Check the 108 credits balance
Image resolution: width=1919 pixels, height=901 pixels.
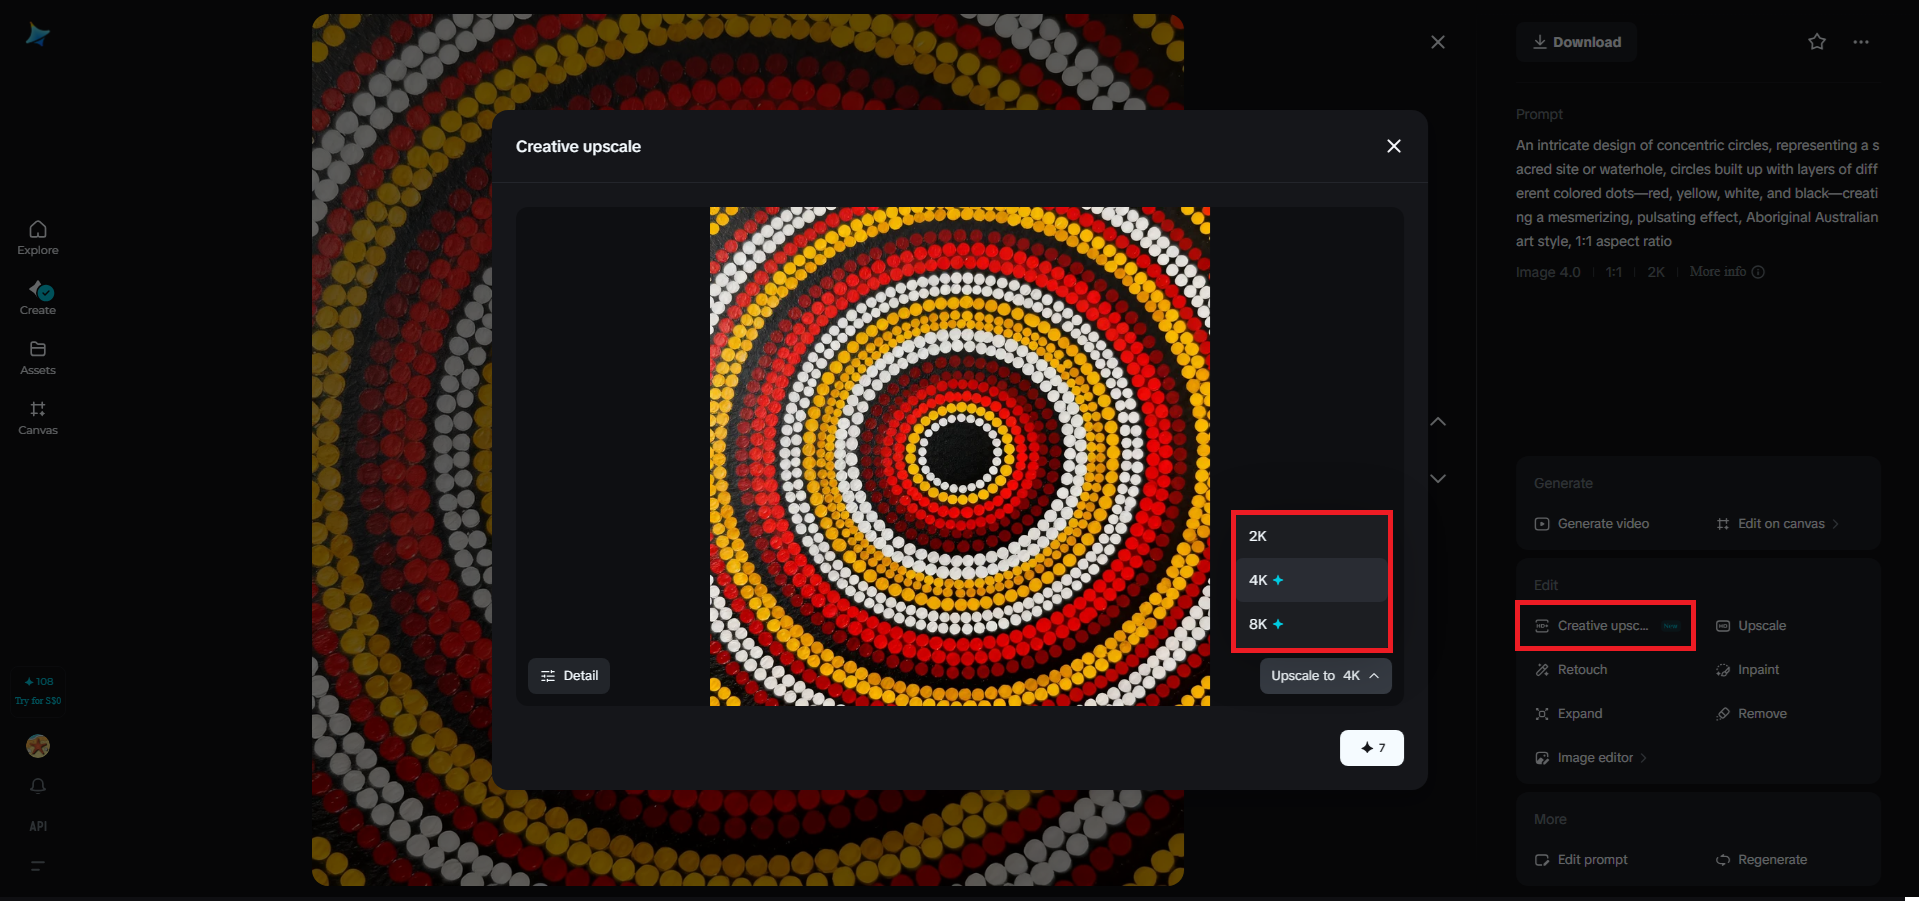38,682
